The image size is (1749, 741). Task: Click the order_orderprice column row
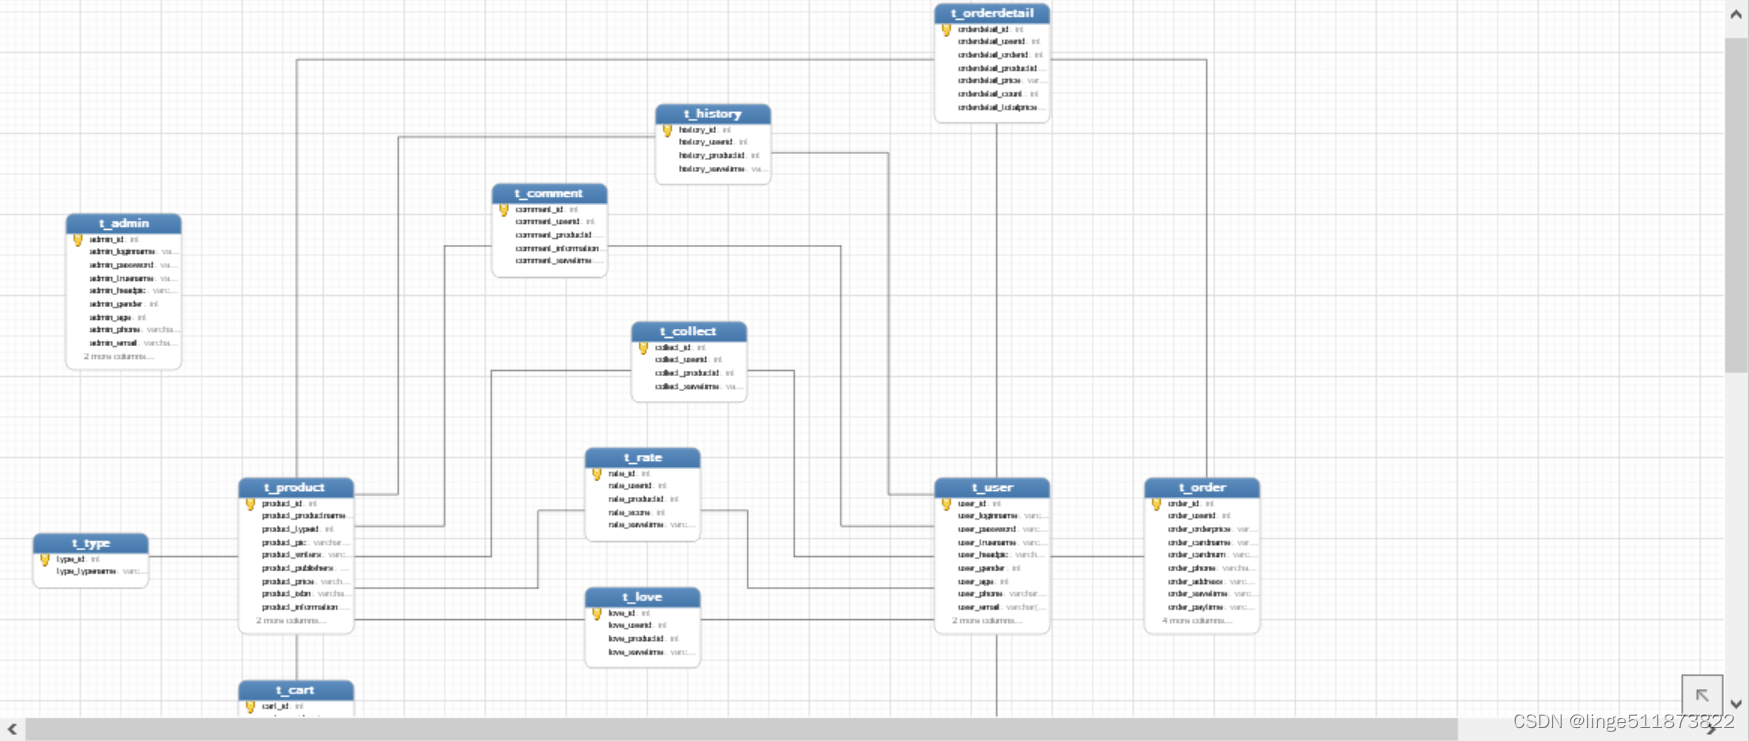tap(1202, 529)
